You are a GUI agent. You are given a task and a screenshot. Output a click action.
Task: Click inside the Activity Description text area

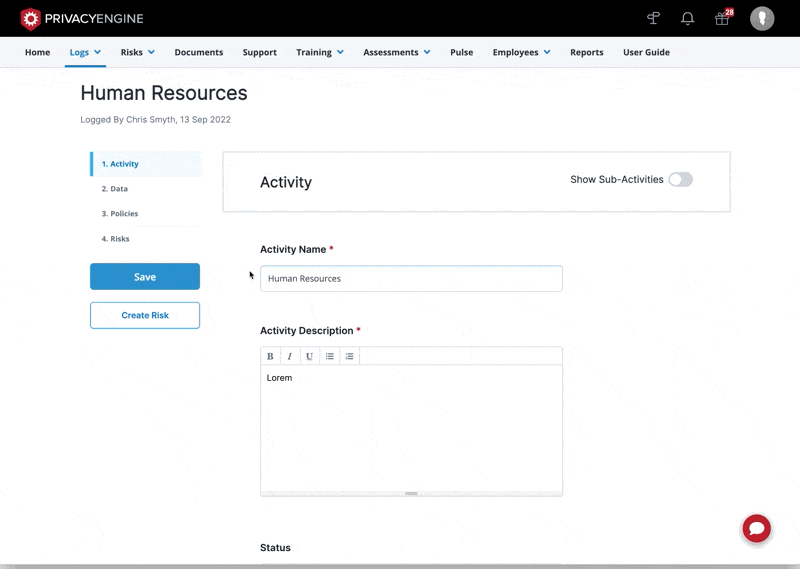click(411, 428)
